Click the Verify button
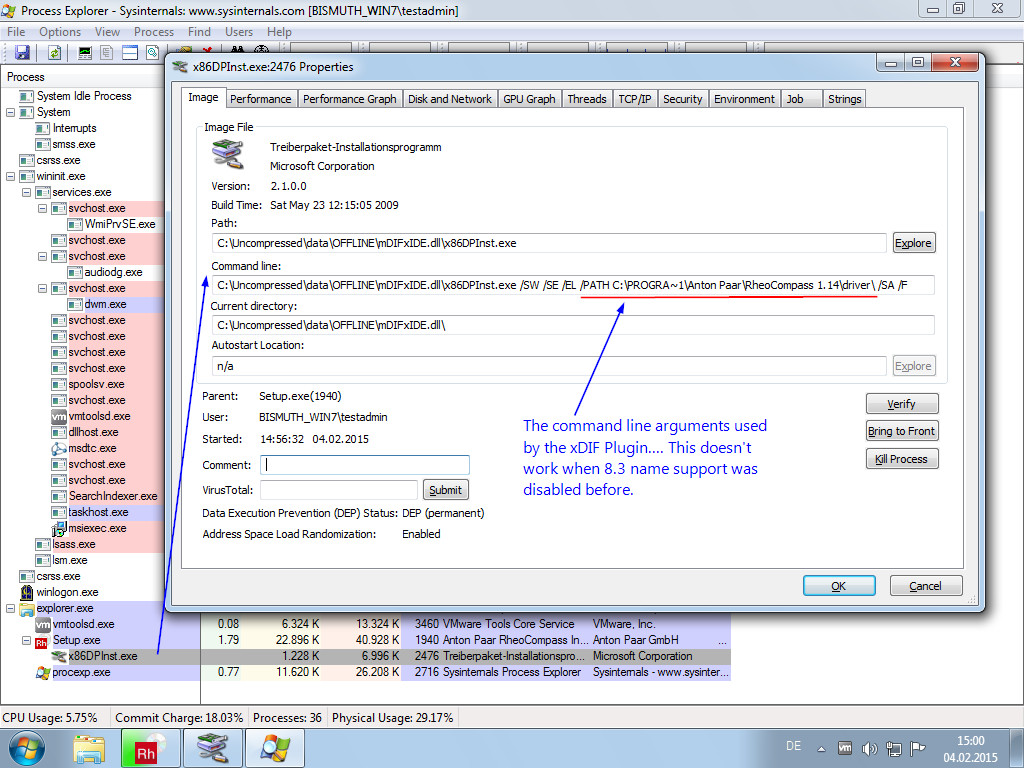Viewport: 1024px width, 768px height. coord(902,404)
